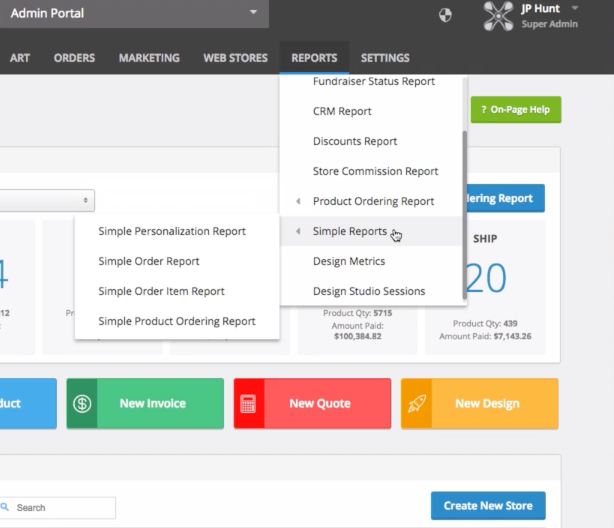This screenshot has width=614, height=528.
Task: Open the select box above the stat cards
Action: click(47, 201)
